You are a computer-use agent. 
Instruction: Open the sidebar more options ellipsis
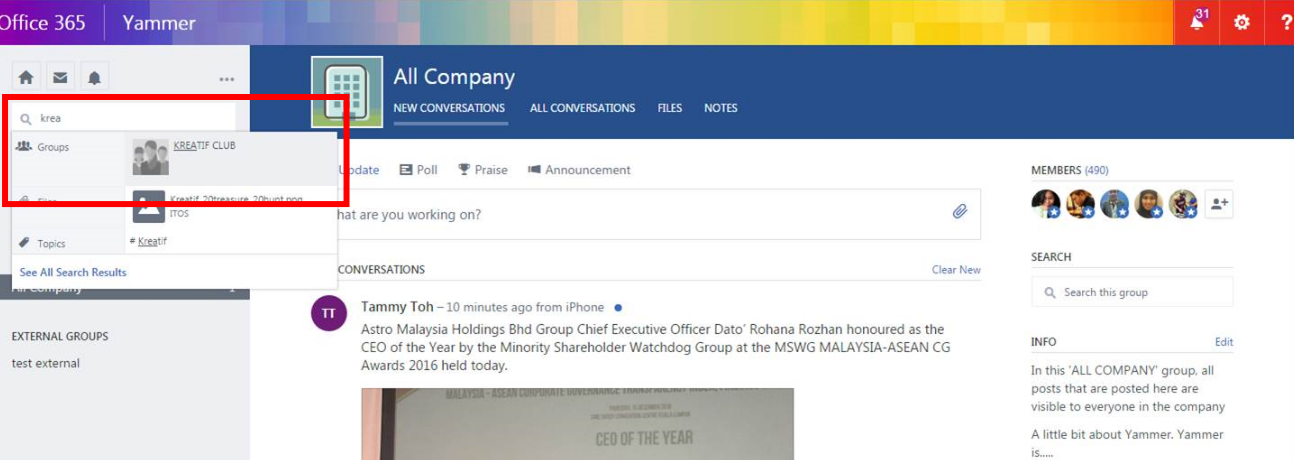(x=227, y=79)
